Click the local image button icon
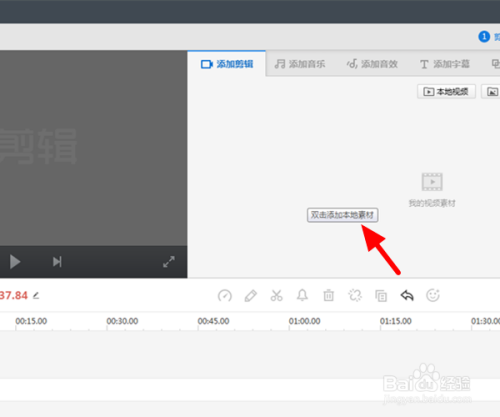The image size is (500, 417). pos(492,91)
